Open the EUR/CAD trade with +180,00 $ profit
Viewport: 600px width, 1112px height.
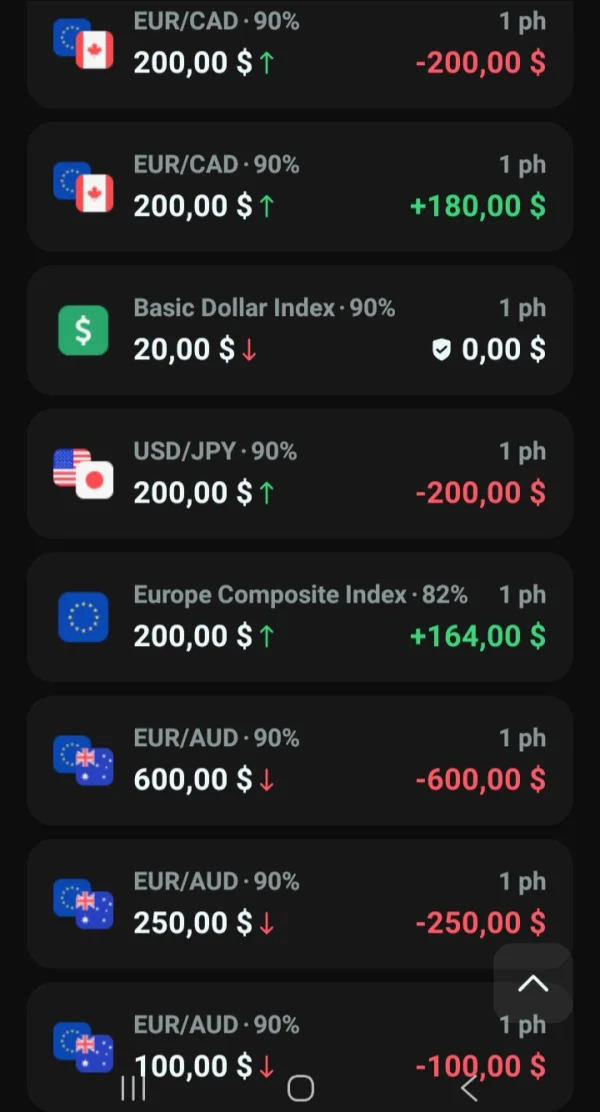point(300,187)
